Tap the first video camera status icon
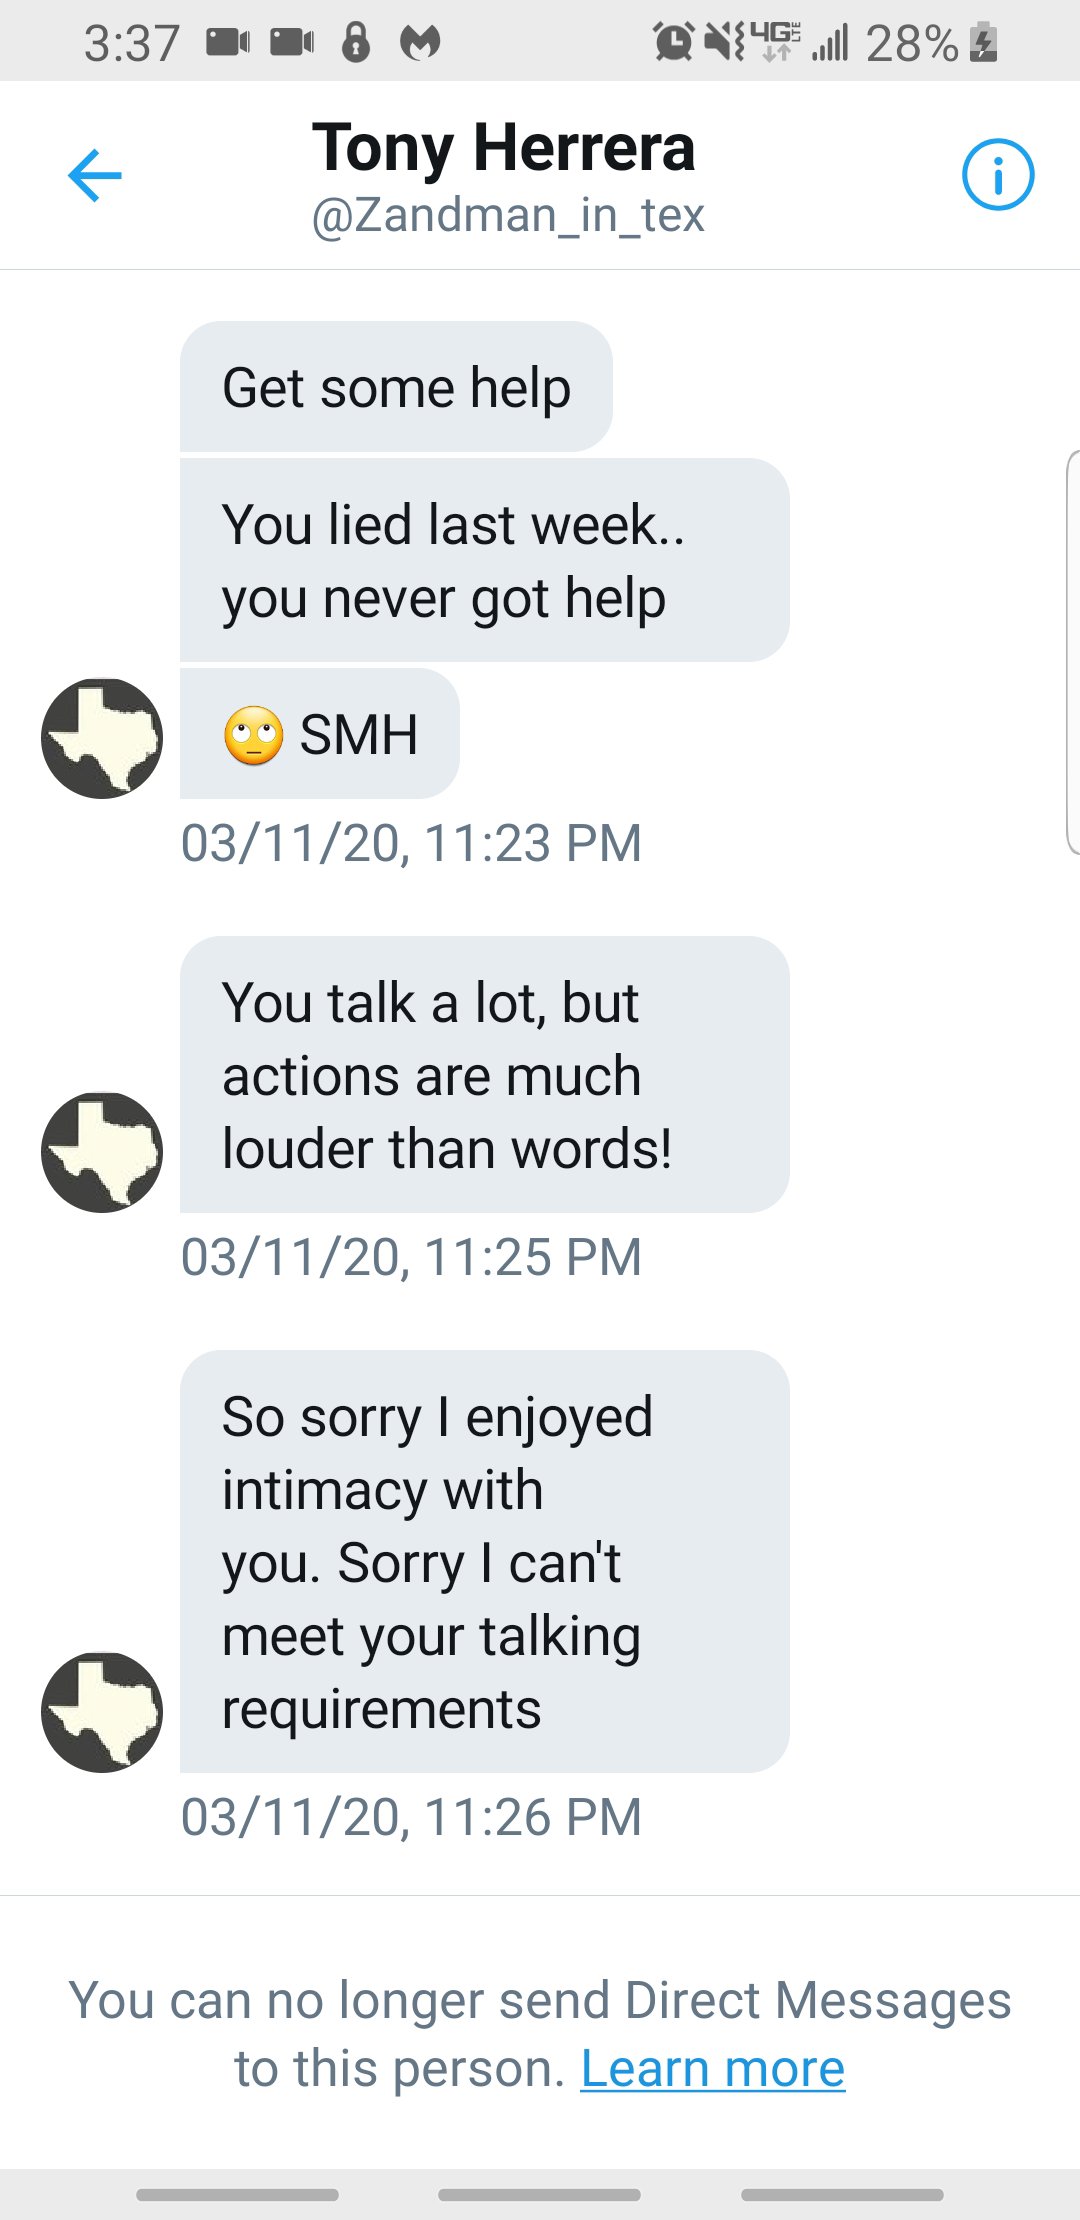Viewport: 1080px width, 2220px height. [228, 42]
